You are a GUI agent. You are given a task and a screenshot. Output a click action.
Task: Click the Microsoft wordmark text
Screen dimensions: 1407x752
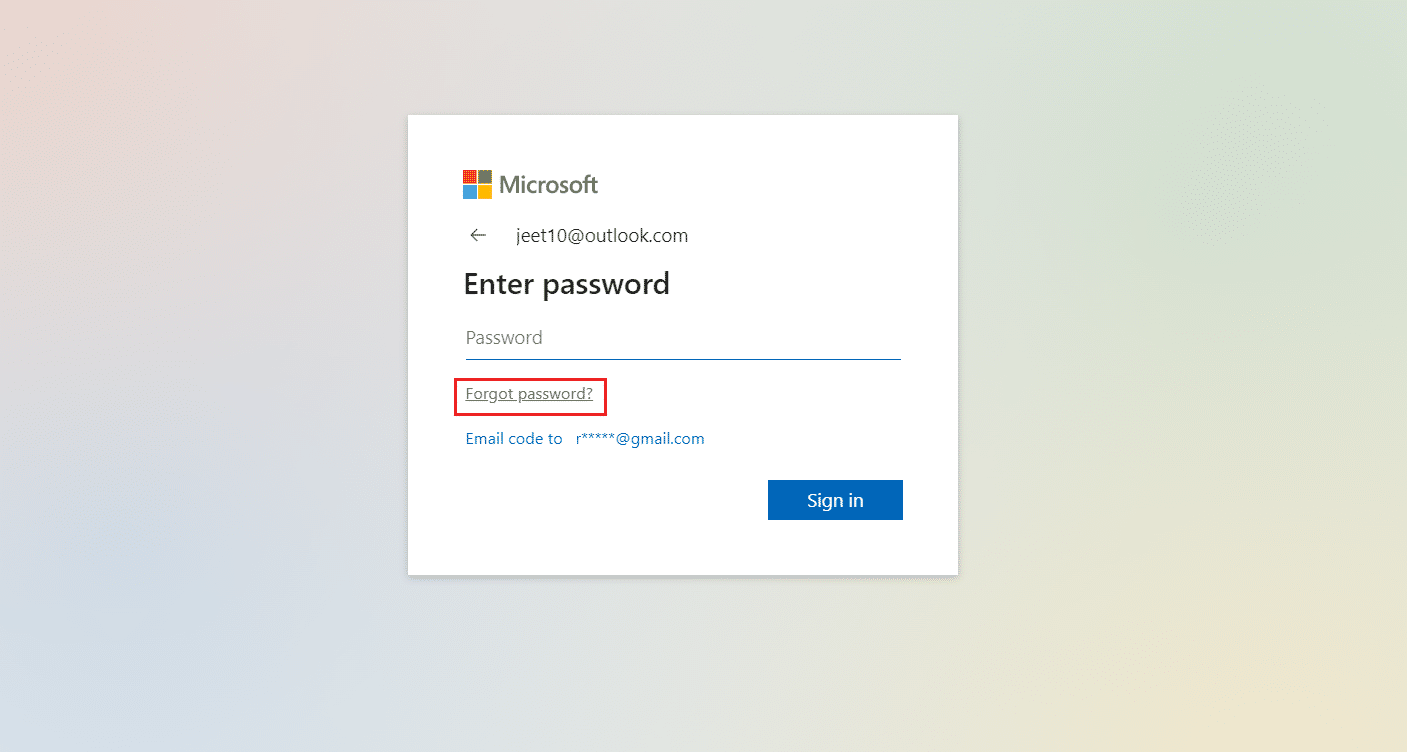548,185
